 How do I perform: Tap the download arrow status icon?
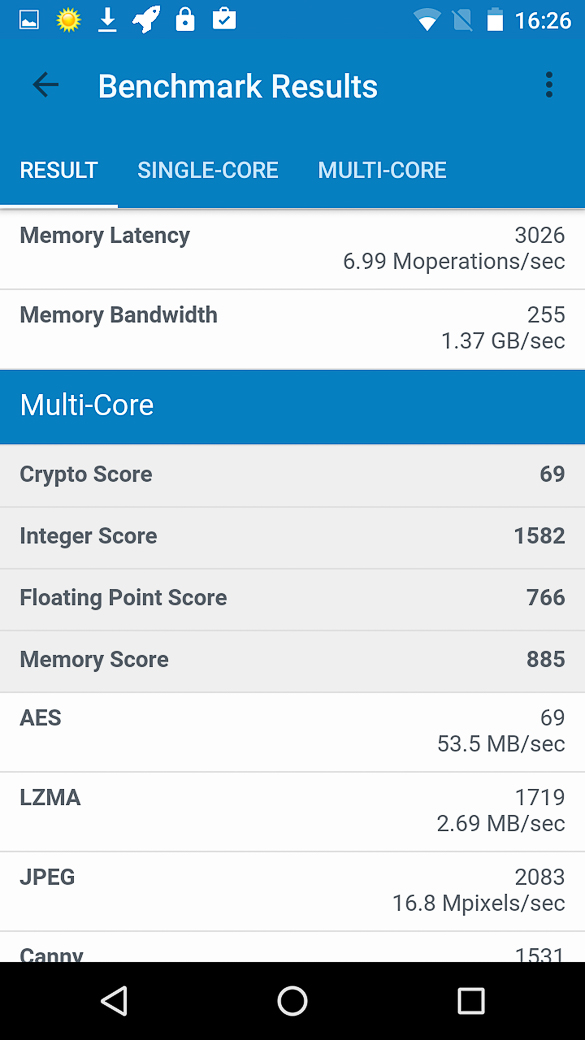107,21
